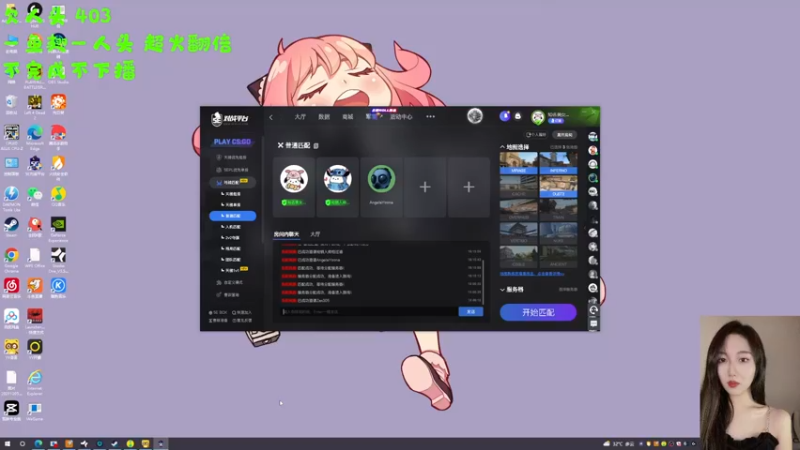Image resolution: width=800 pixels, height=450 pixels.
Task: Focus the chat message input field
Action: point(368,311)
